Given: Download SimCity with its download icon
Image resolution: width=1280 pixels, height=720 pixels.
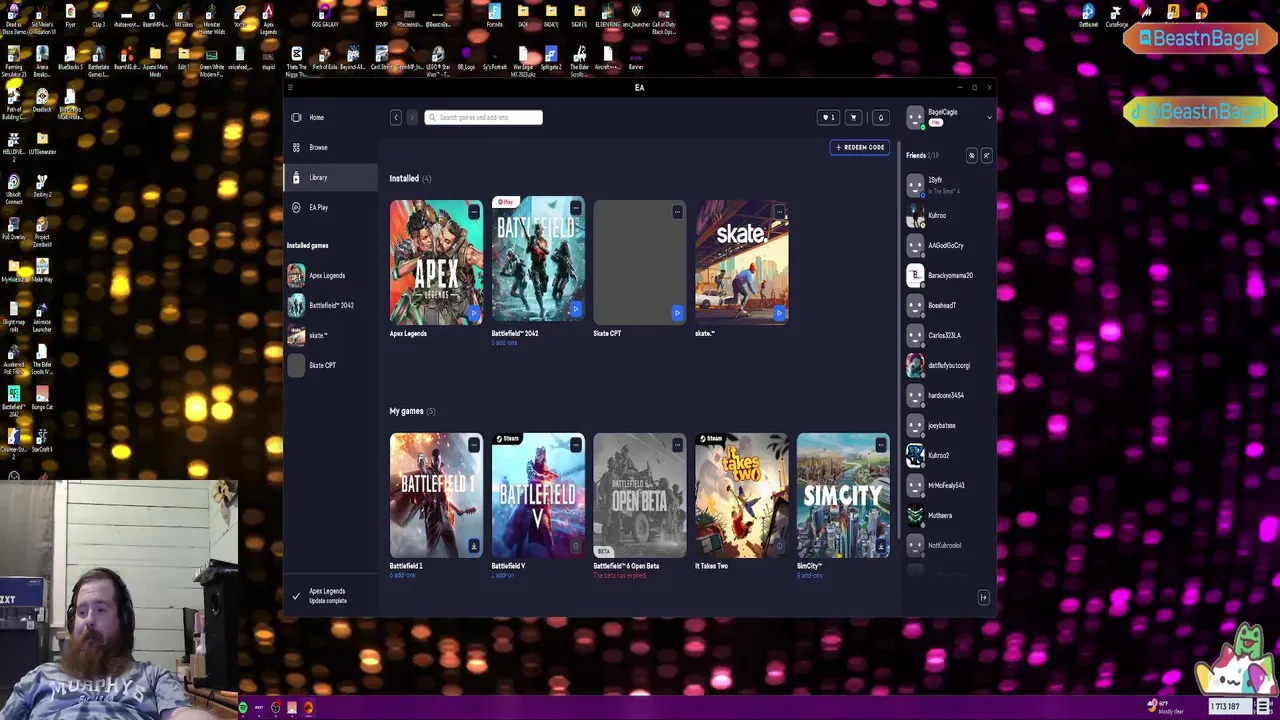Looking at the screenshot, I should click(x=881, y=546).
